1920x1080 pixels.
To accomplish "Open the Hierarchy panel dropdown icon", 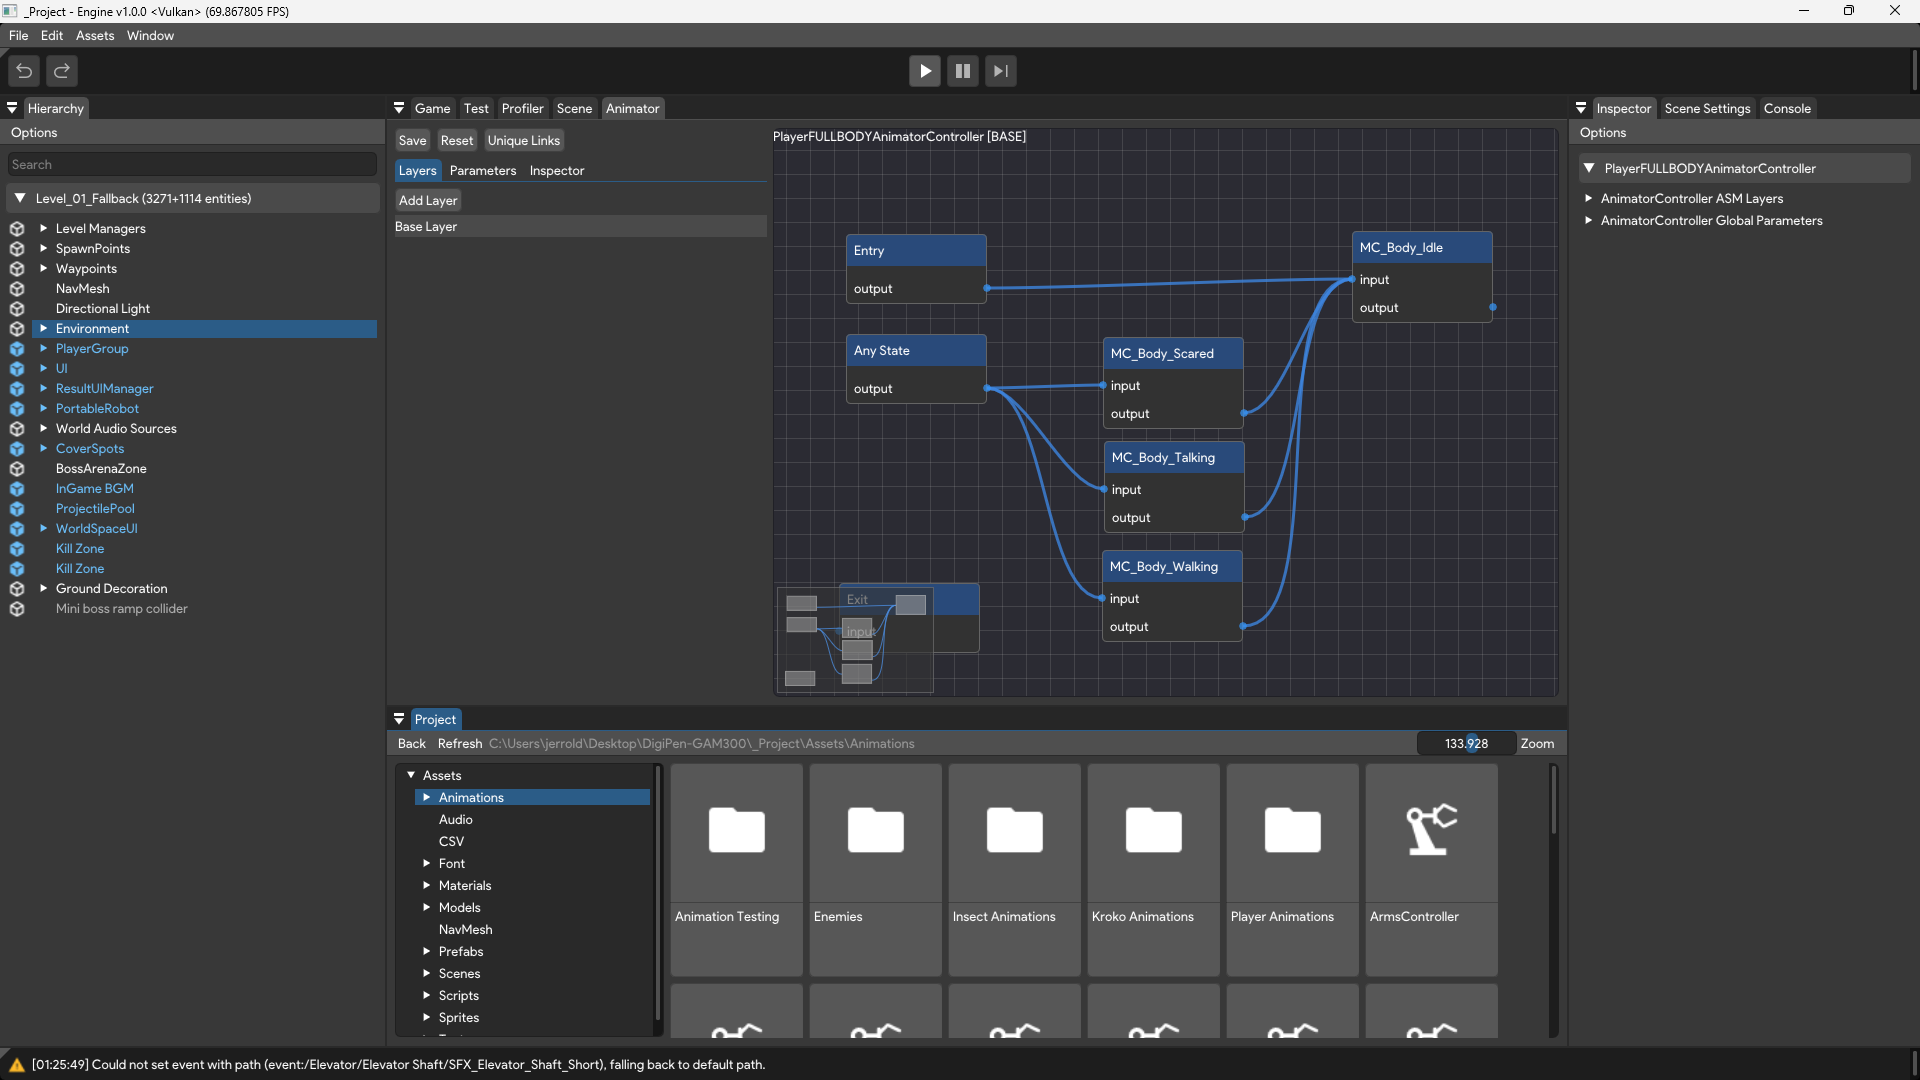I will pyautogui.click(x=12, y=108).
